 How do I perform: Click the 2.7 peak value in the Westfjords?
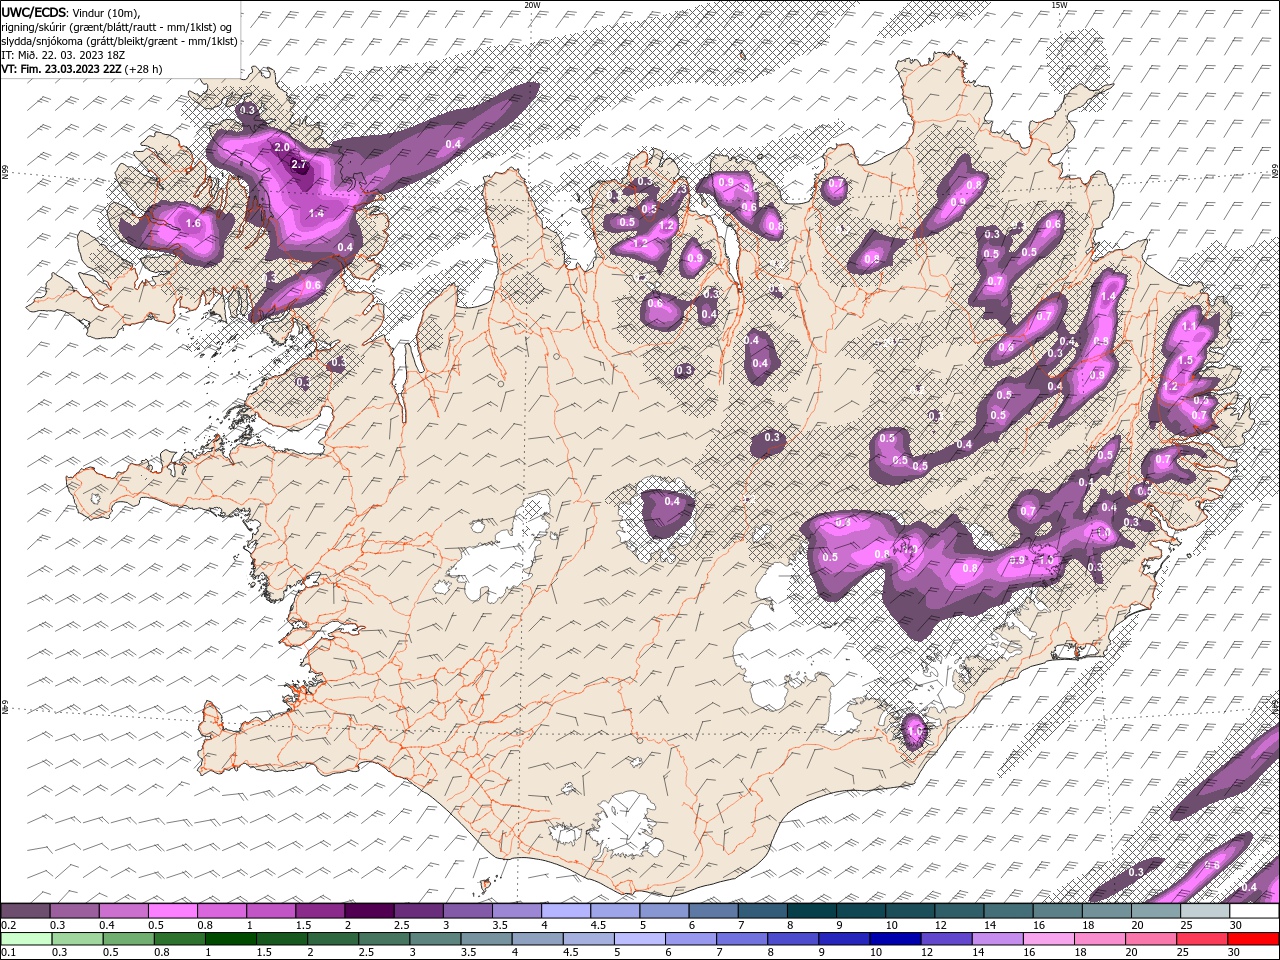tap(298, 164)
